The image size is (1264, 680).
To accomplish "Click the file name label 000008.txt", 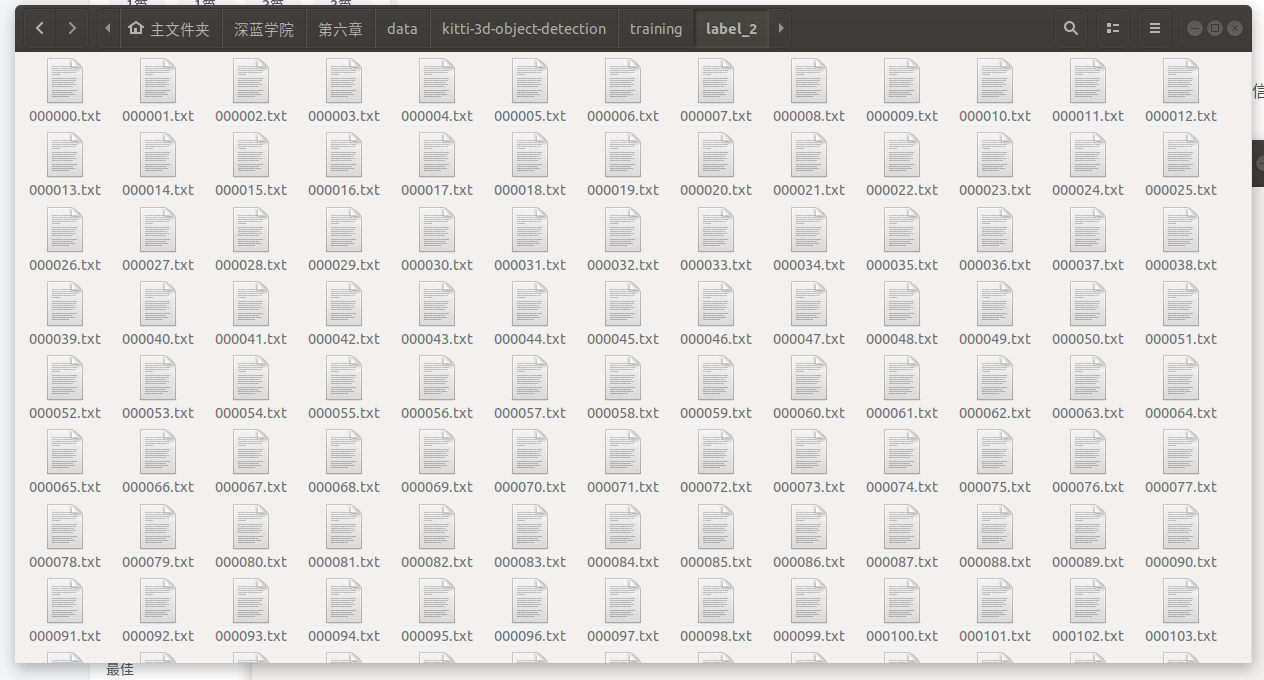I will (809, 116).
